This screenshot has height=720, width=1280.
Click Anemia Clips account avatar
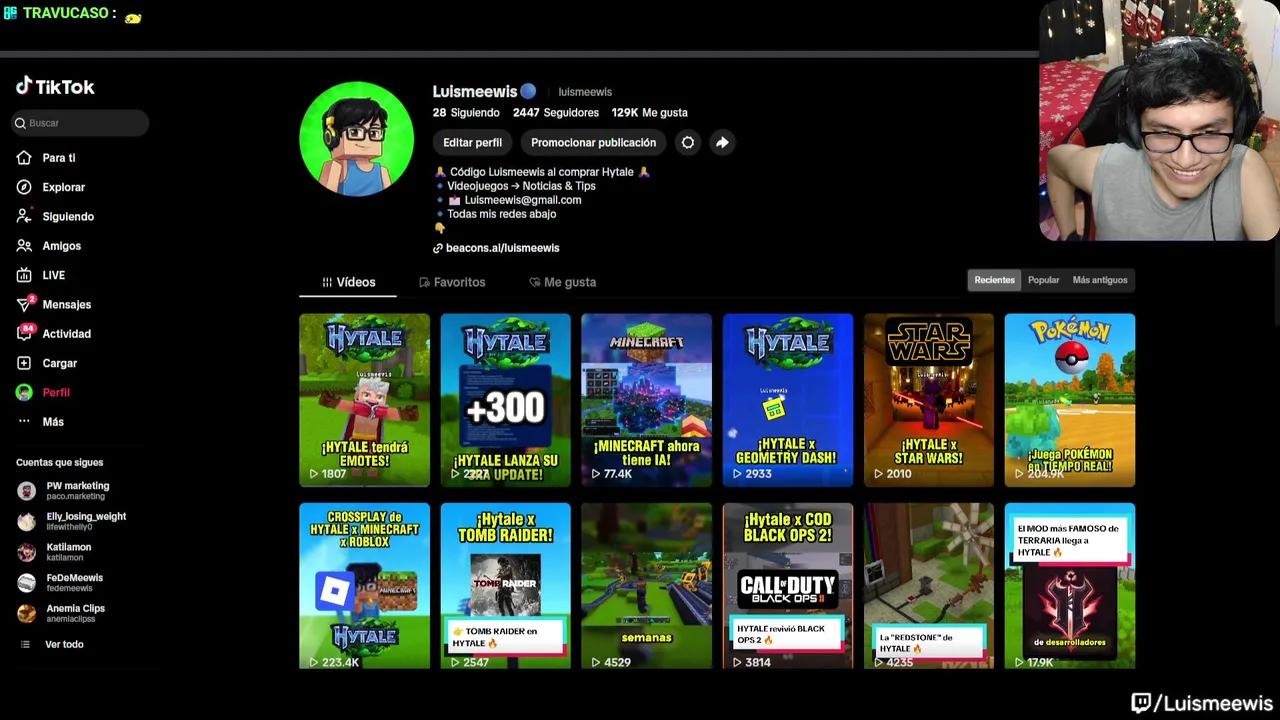pos(26,613)
